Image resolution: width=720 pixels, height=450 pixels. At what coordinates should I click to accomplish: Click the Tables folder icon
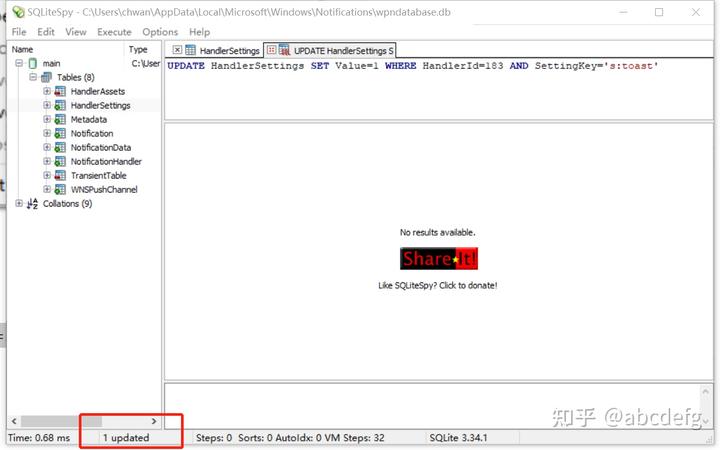click(x=46, y=77)
